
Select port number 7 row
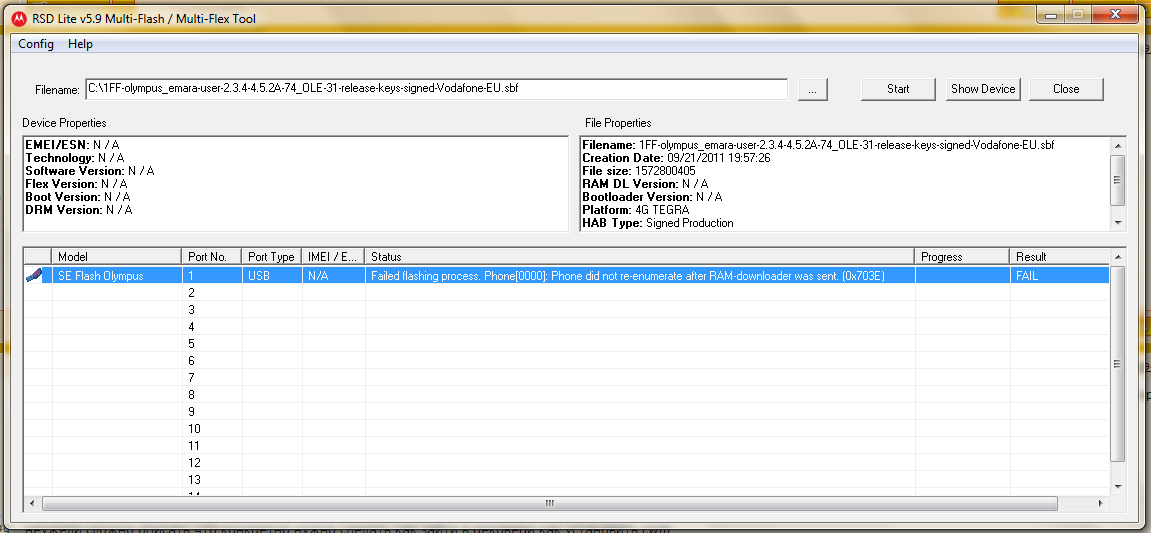coord(566,377)
